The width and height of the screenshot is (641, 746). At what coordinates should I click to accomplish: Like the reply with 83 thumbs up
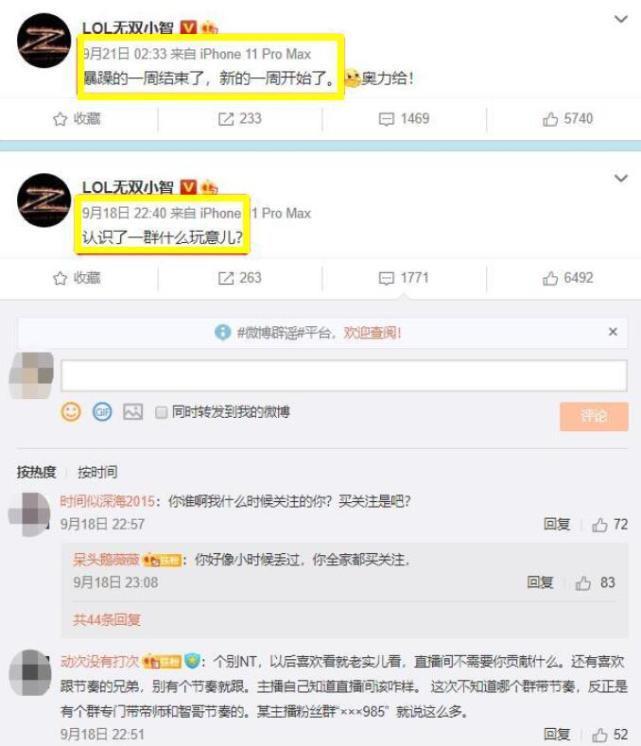[x=595, y=582]
